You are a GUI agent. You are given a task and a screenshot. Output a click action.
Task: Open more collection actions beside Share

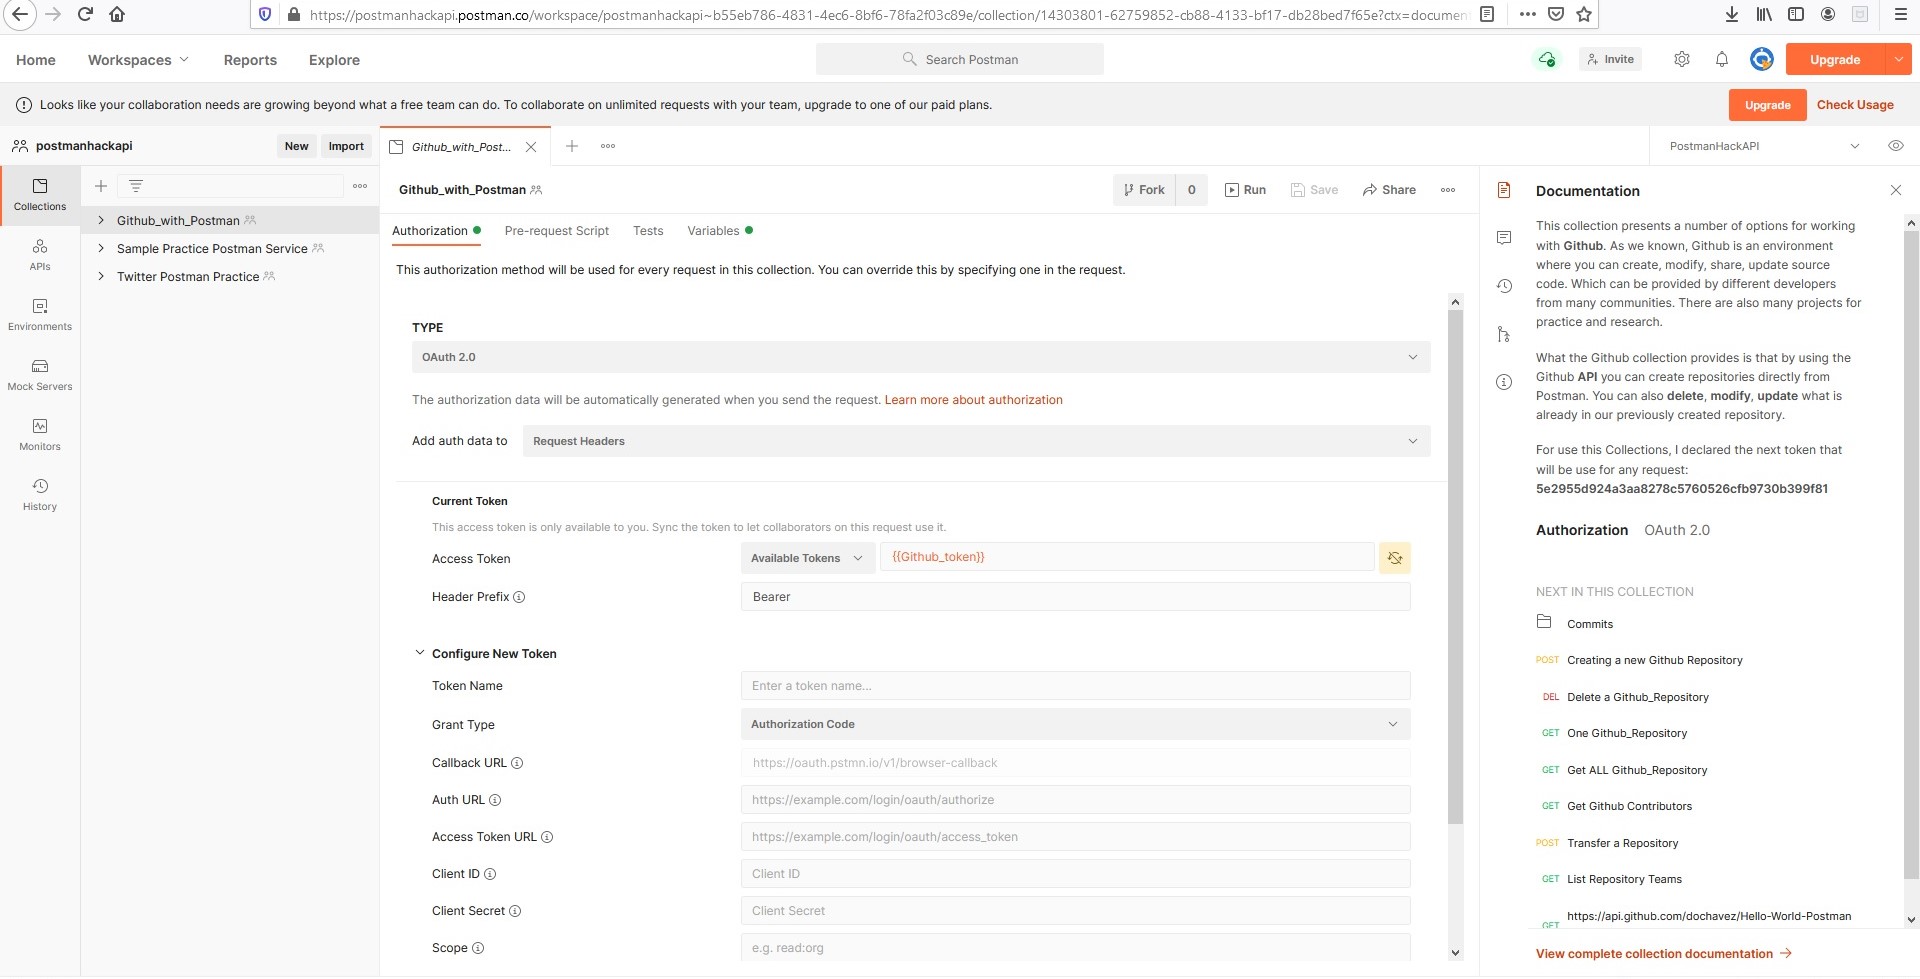[x=1448, y=190]
